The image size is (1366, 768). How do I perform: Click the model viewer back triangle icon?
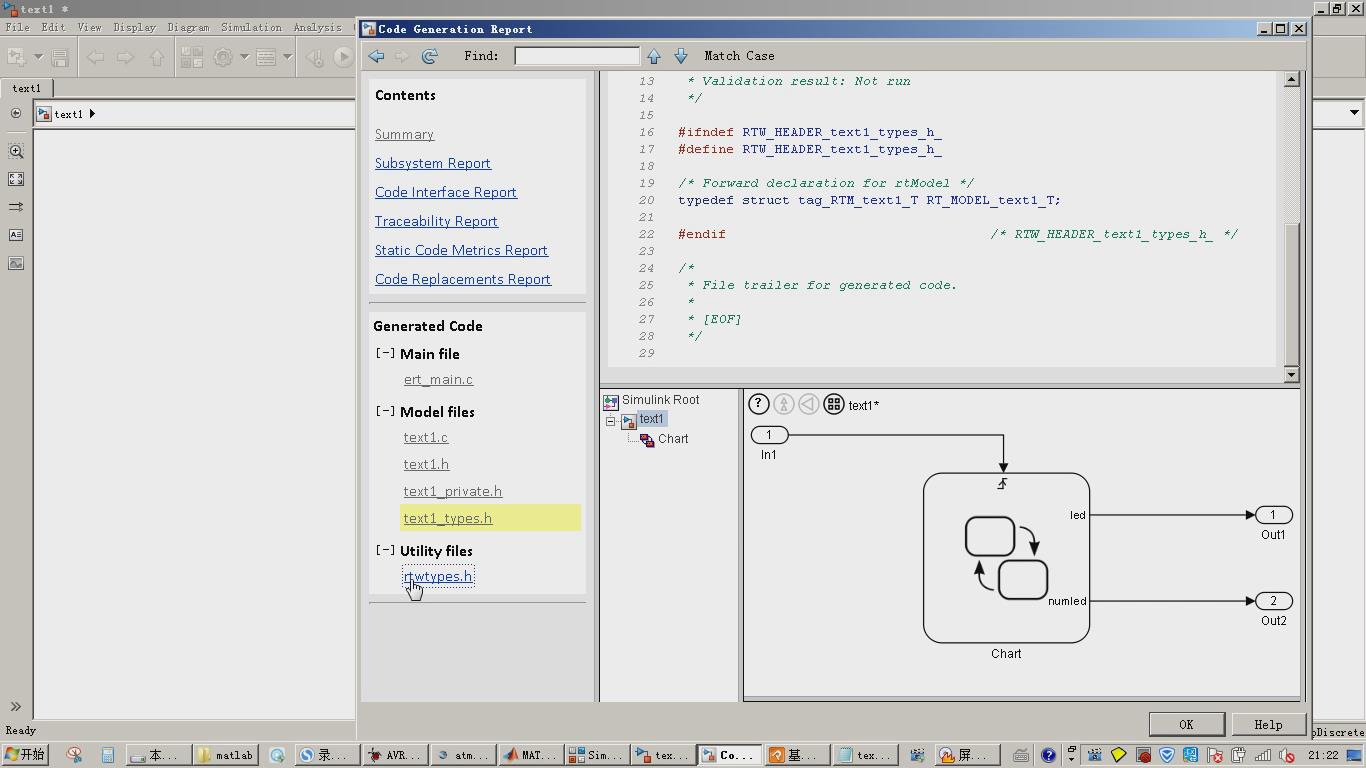(x=808, y=404)
